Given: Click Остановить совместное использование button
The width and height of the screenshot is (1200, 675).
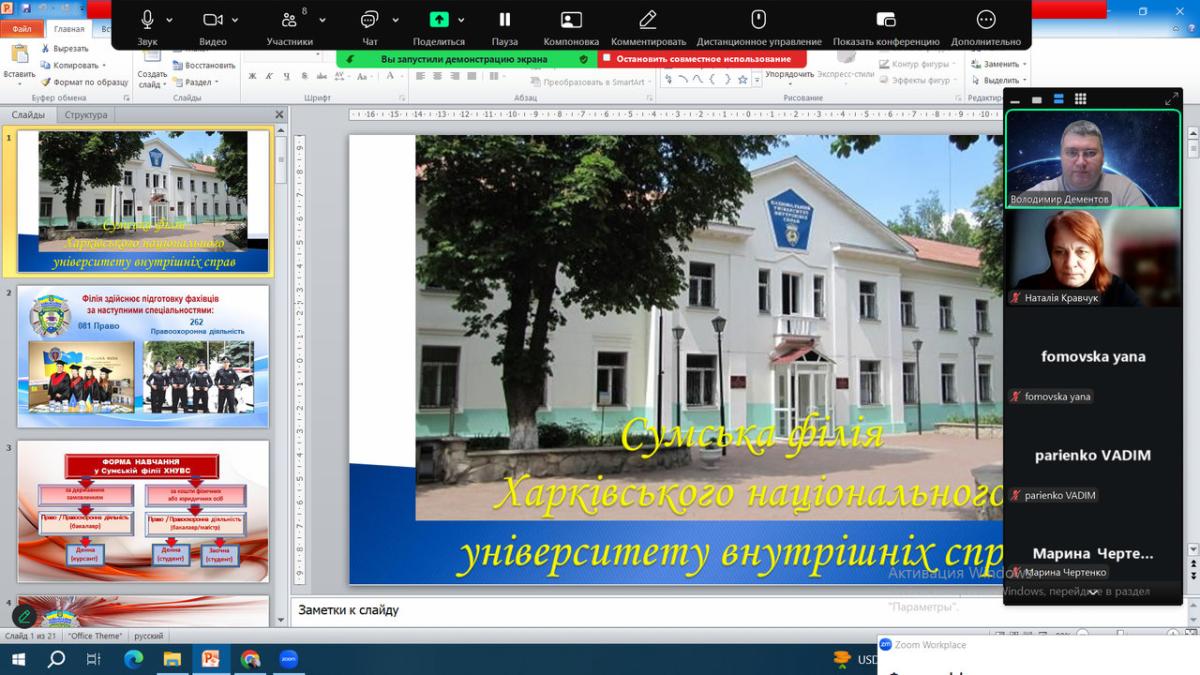Looking at the screenshot, I should click(x=702, y=59).
